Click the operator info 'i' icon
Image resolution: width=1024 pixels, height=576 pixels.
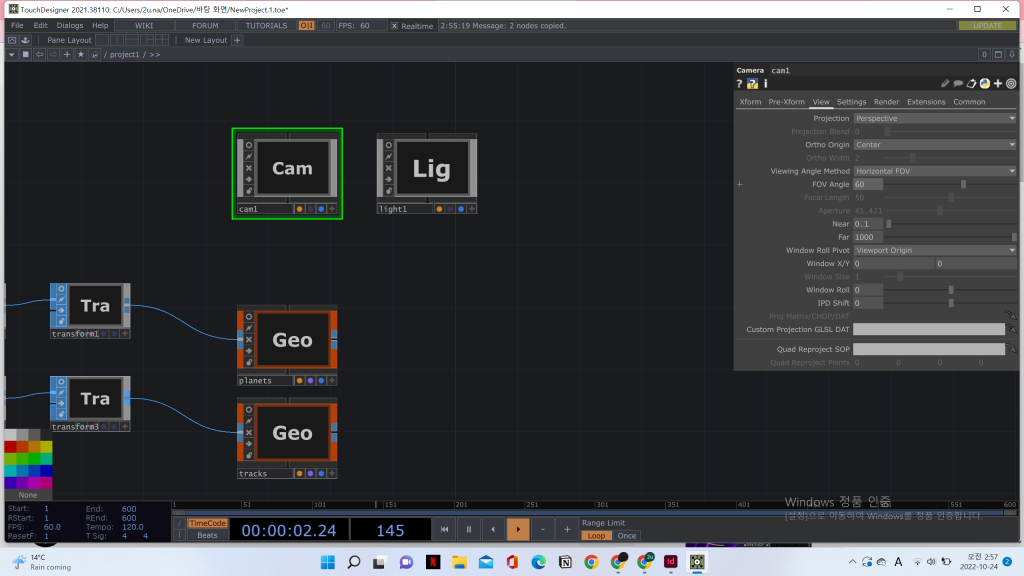tap(765, 84)
